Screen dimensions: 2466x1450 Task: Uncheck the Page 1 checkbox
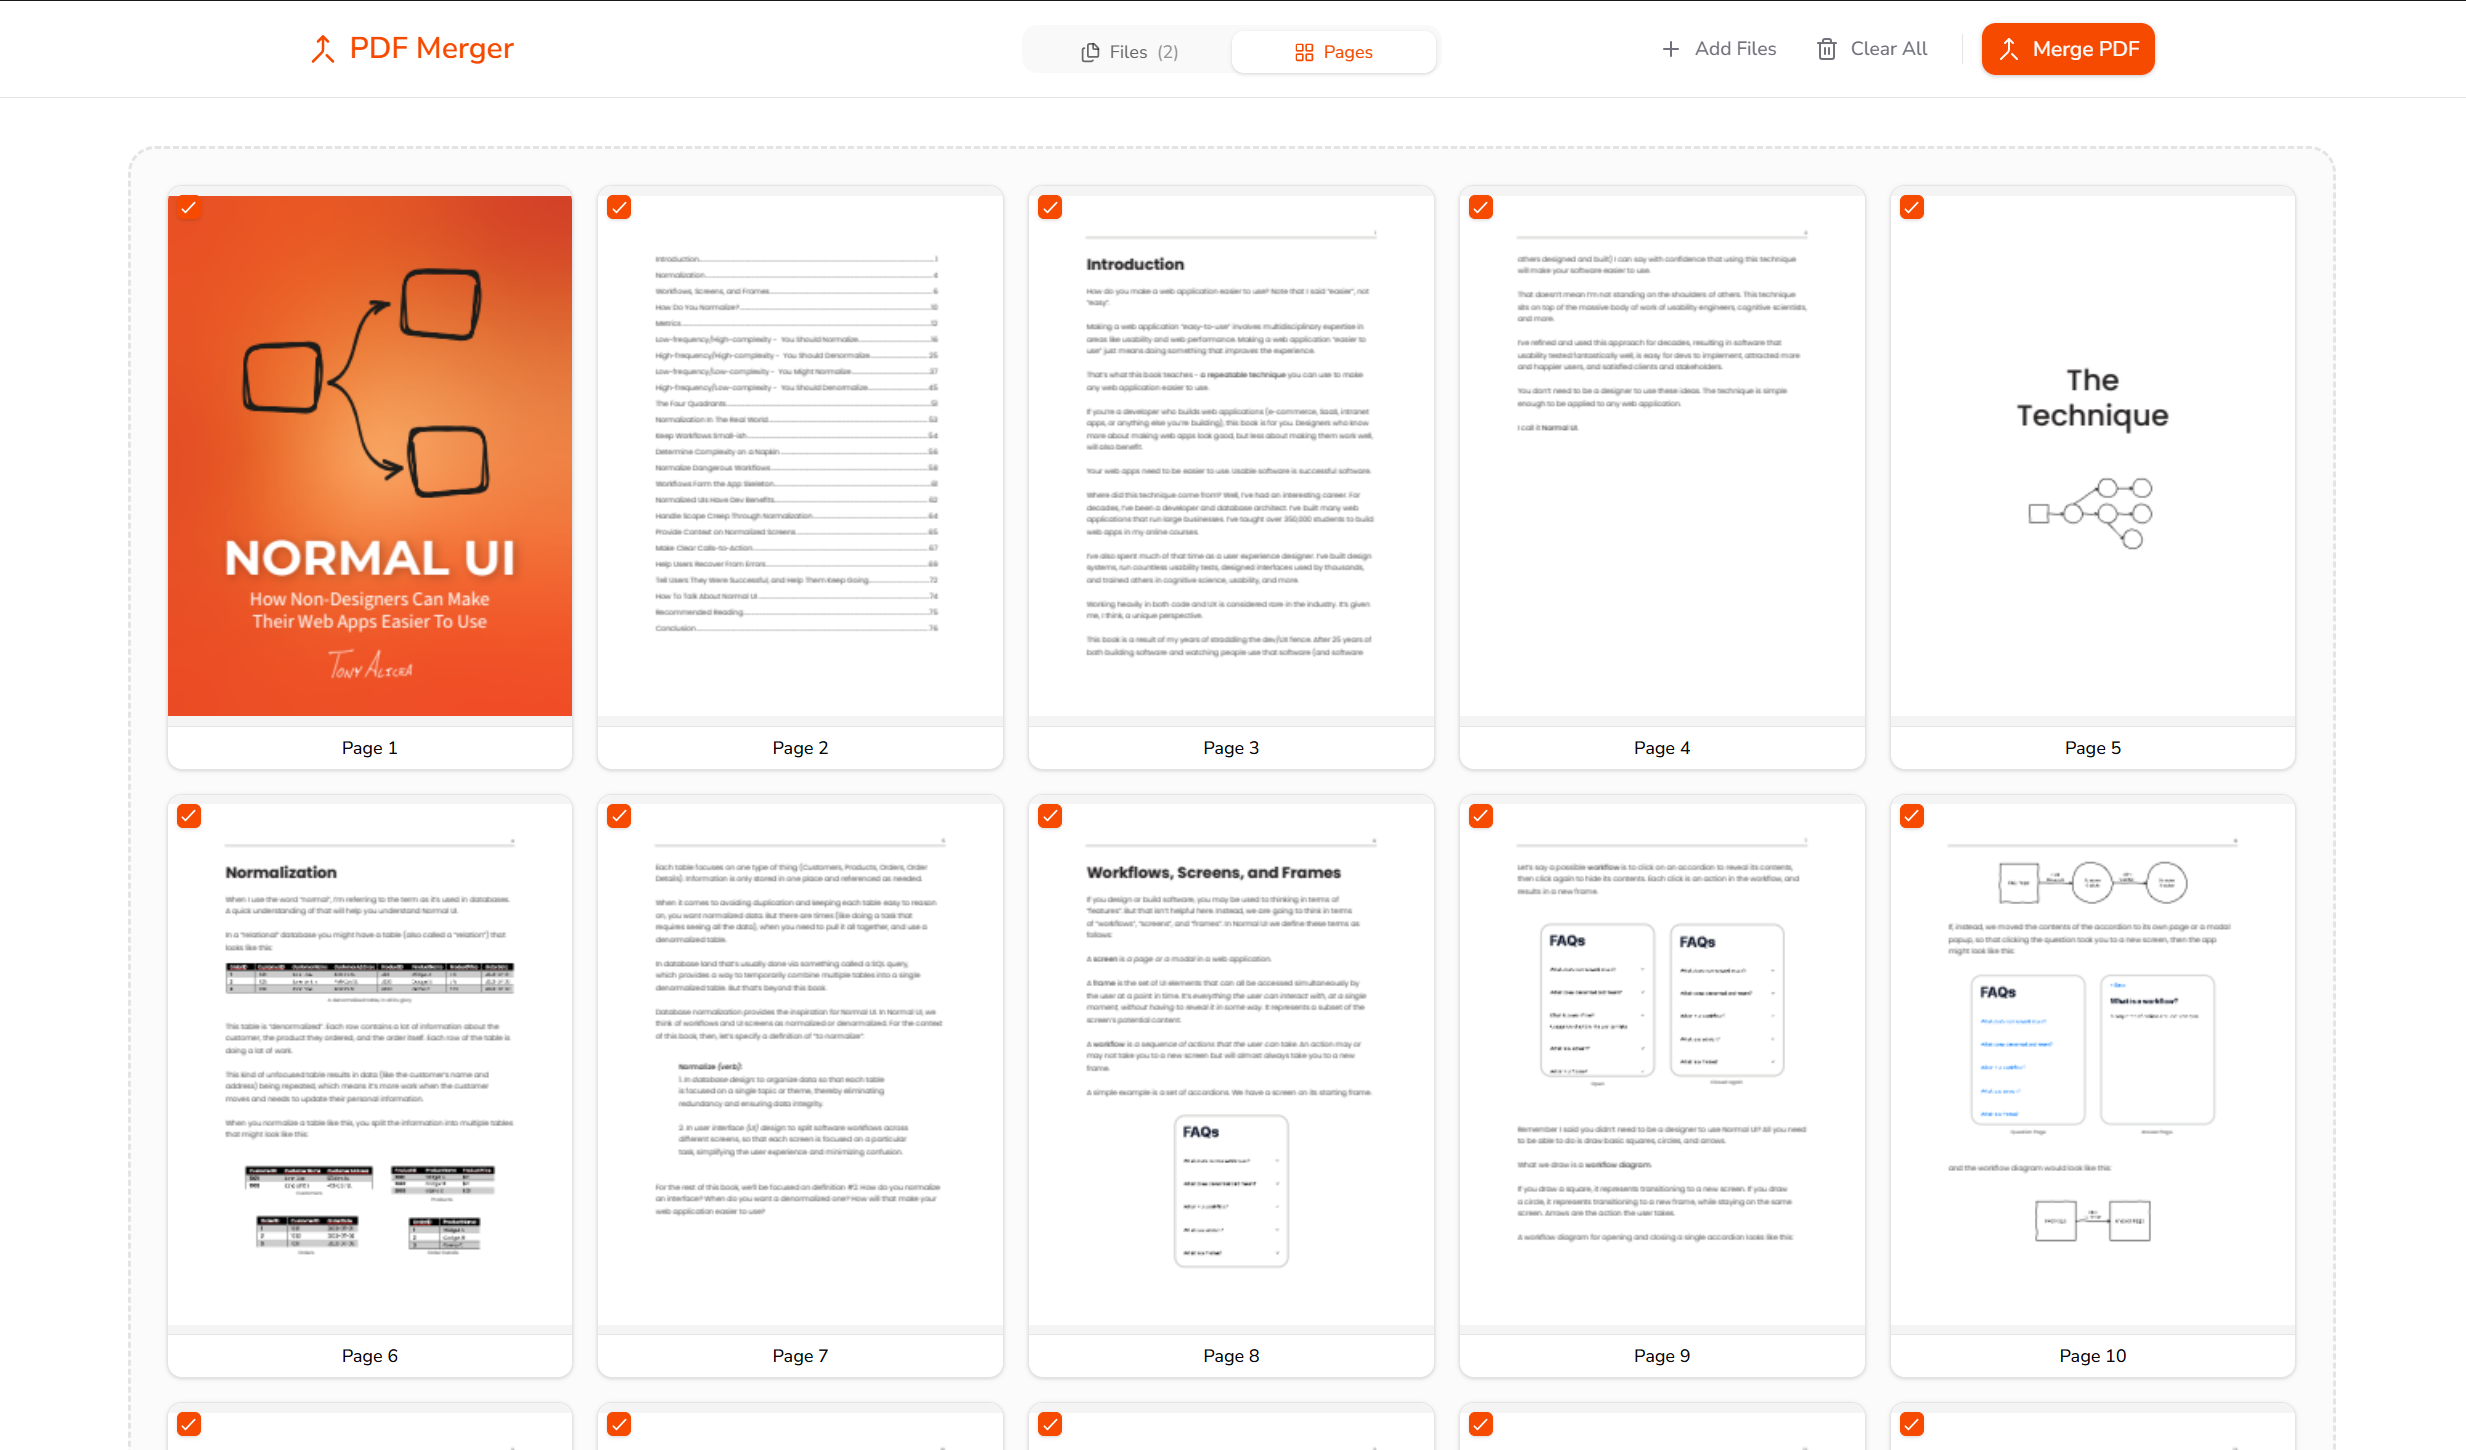pos(189,207)
